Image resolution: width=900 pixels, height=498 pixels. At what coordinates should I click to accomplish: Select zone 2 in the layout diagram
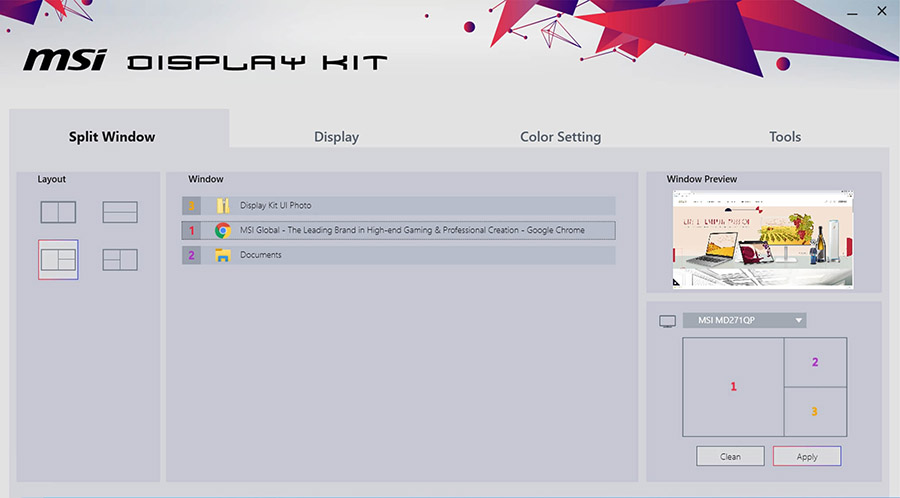point(815,362)
